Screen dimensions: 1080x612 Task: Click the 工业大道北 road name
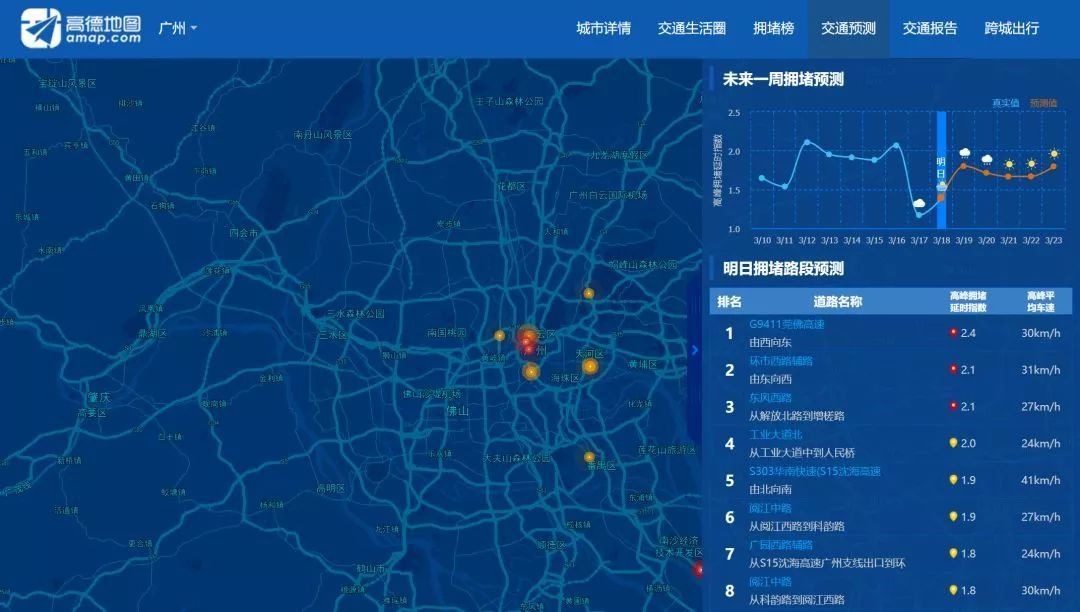coord(775,434)
